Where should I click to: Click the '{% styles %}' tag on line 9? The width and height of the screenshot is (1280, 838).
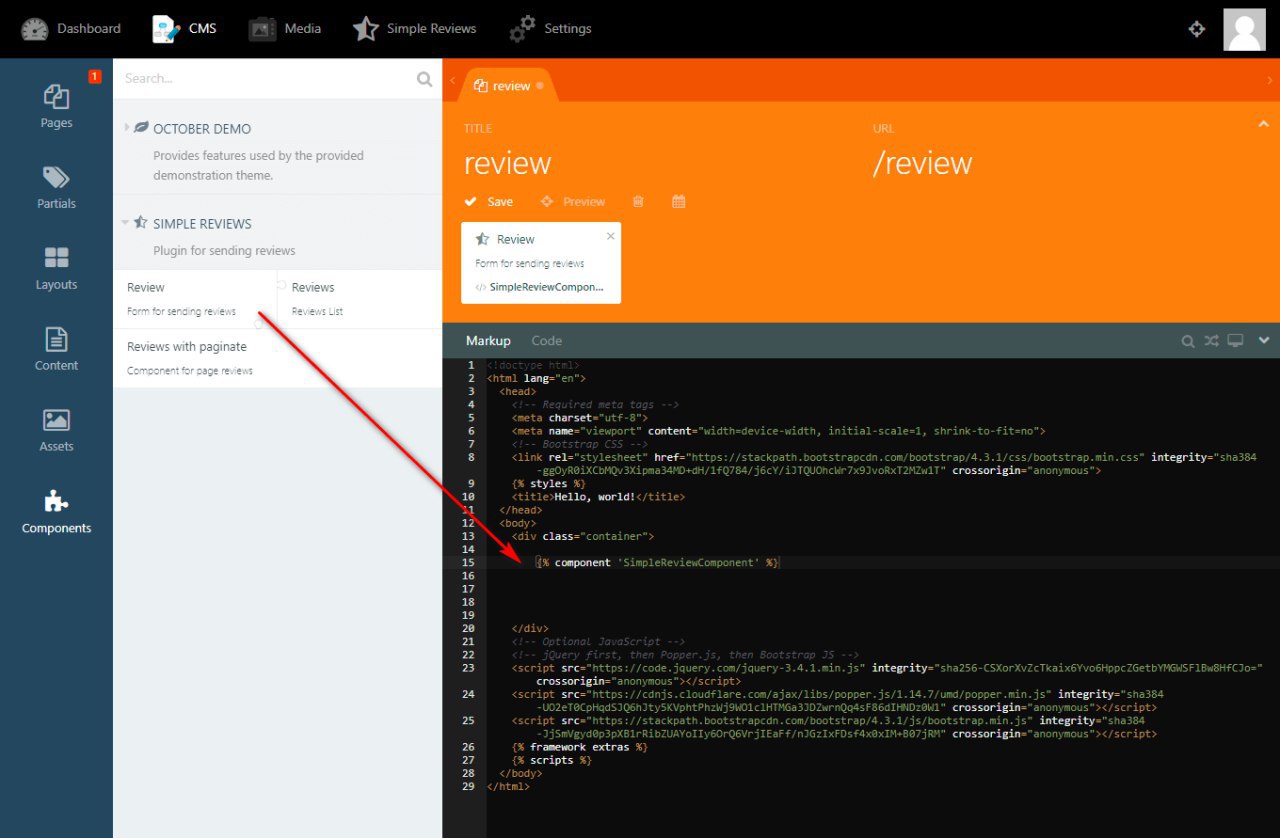548,483
